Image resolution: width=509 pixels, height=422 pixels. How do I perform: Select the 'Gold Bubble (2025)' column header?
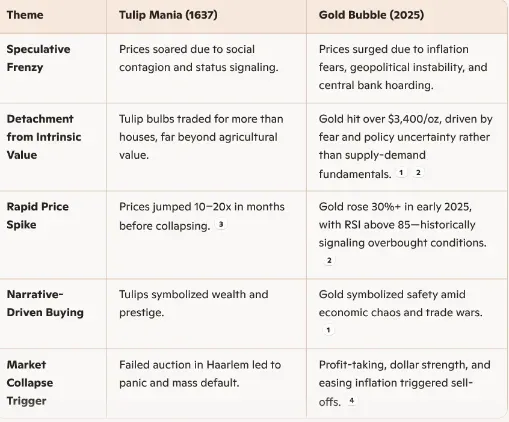[371, 15]
